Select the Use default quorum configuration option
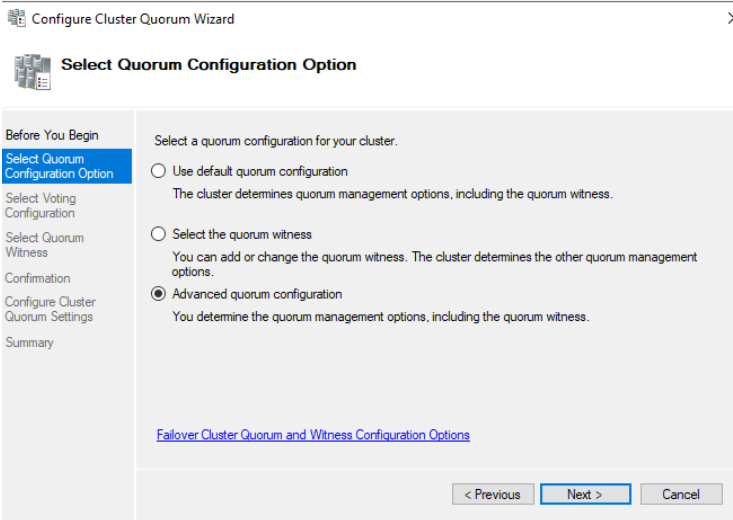The image size is (733, 520). coord(158,171)
